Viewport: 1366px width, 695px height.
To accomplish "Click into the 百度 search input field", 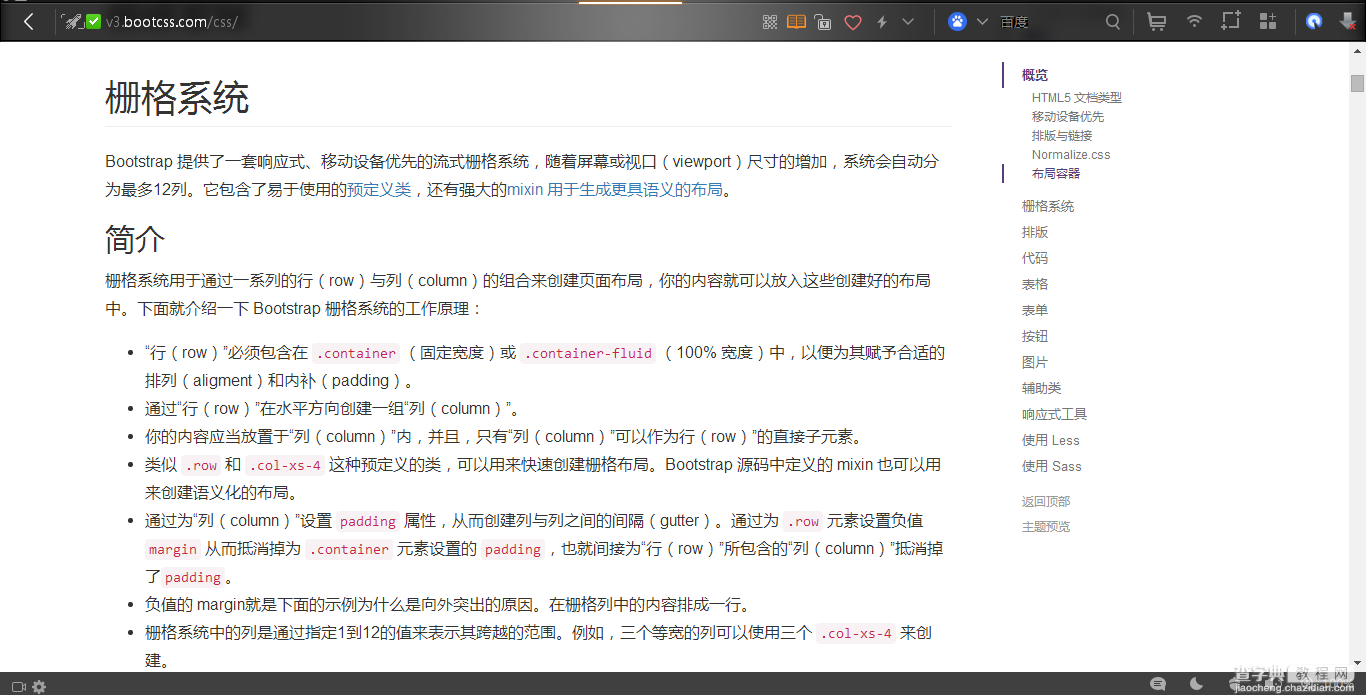I will (x=1048, y=22).
